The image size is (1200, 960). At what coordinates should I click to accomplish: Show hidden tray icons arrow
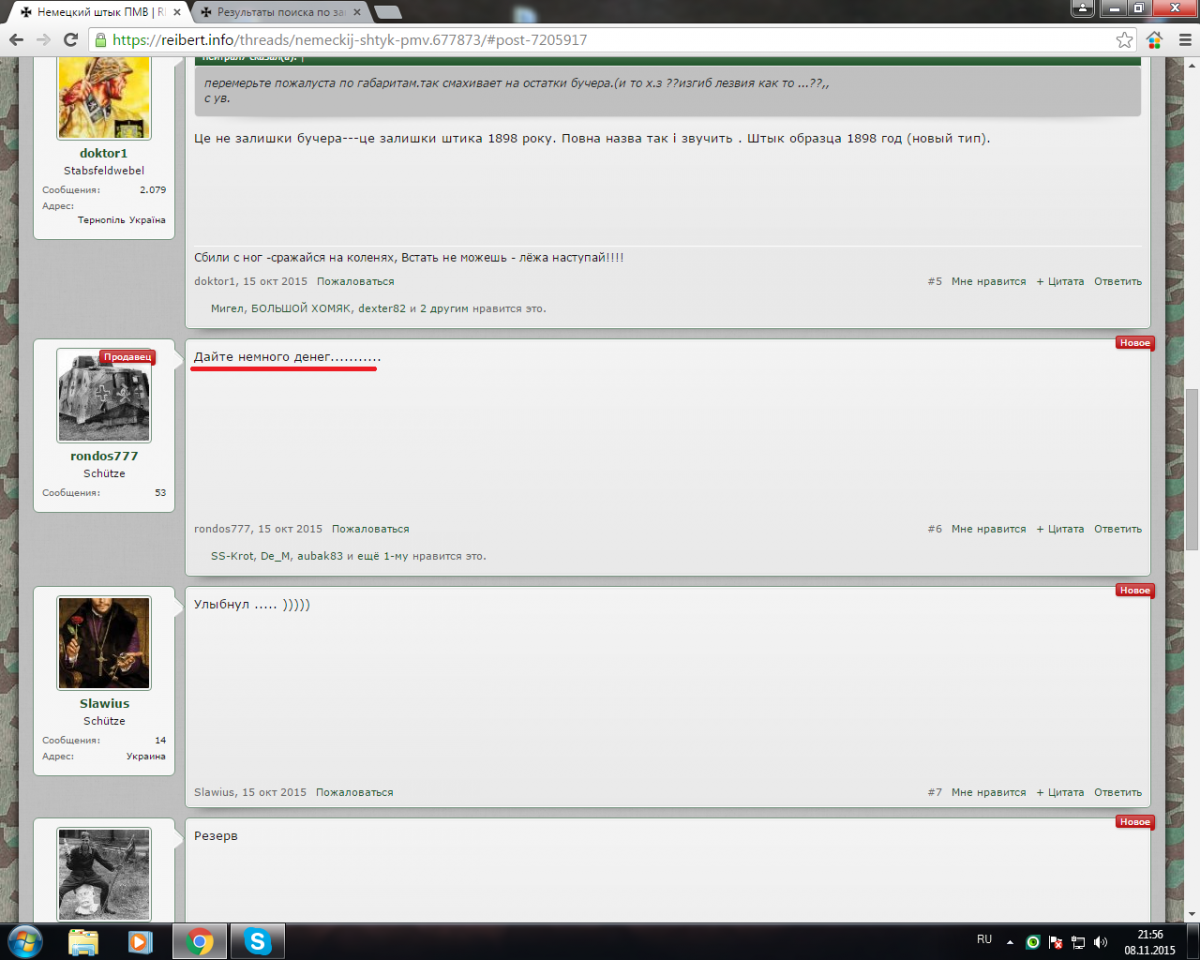(1010, 942)
